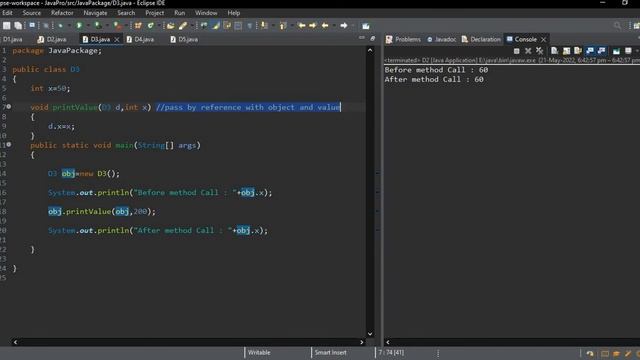
Task: Click the Save All toolbar icon
Action: tap(18, 26)
